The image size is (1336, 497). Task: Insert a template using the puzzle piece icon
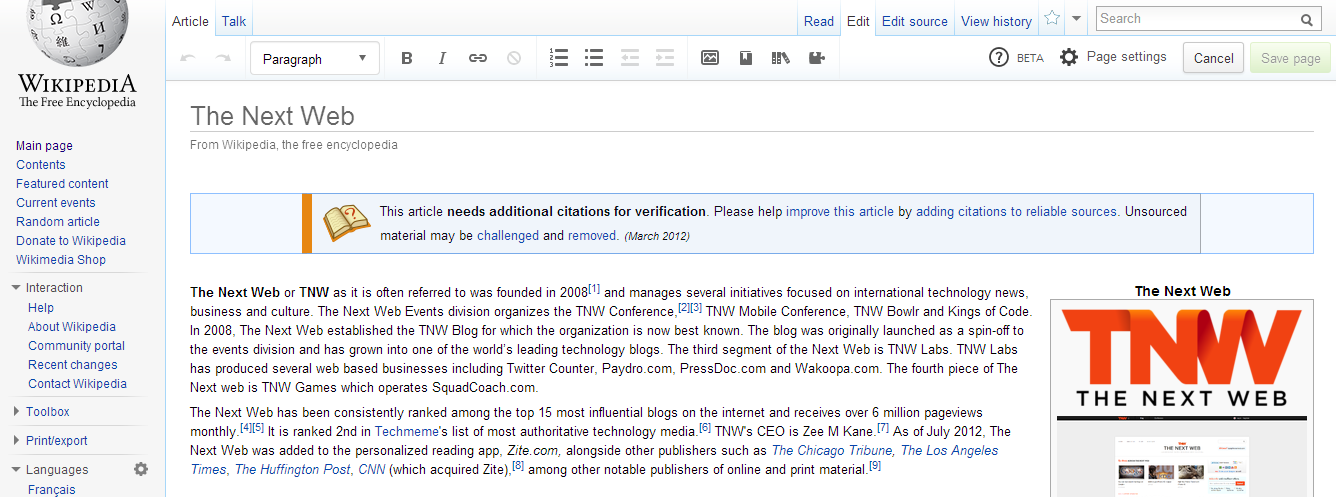pos(817,58)
